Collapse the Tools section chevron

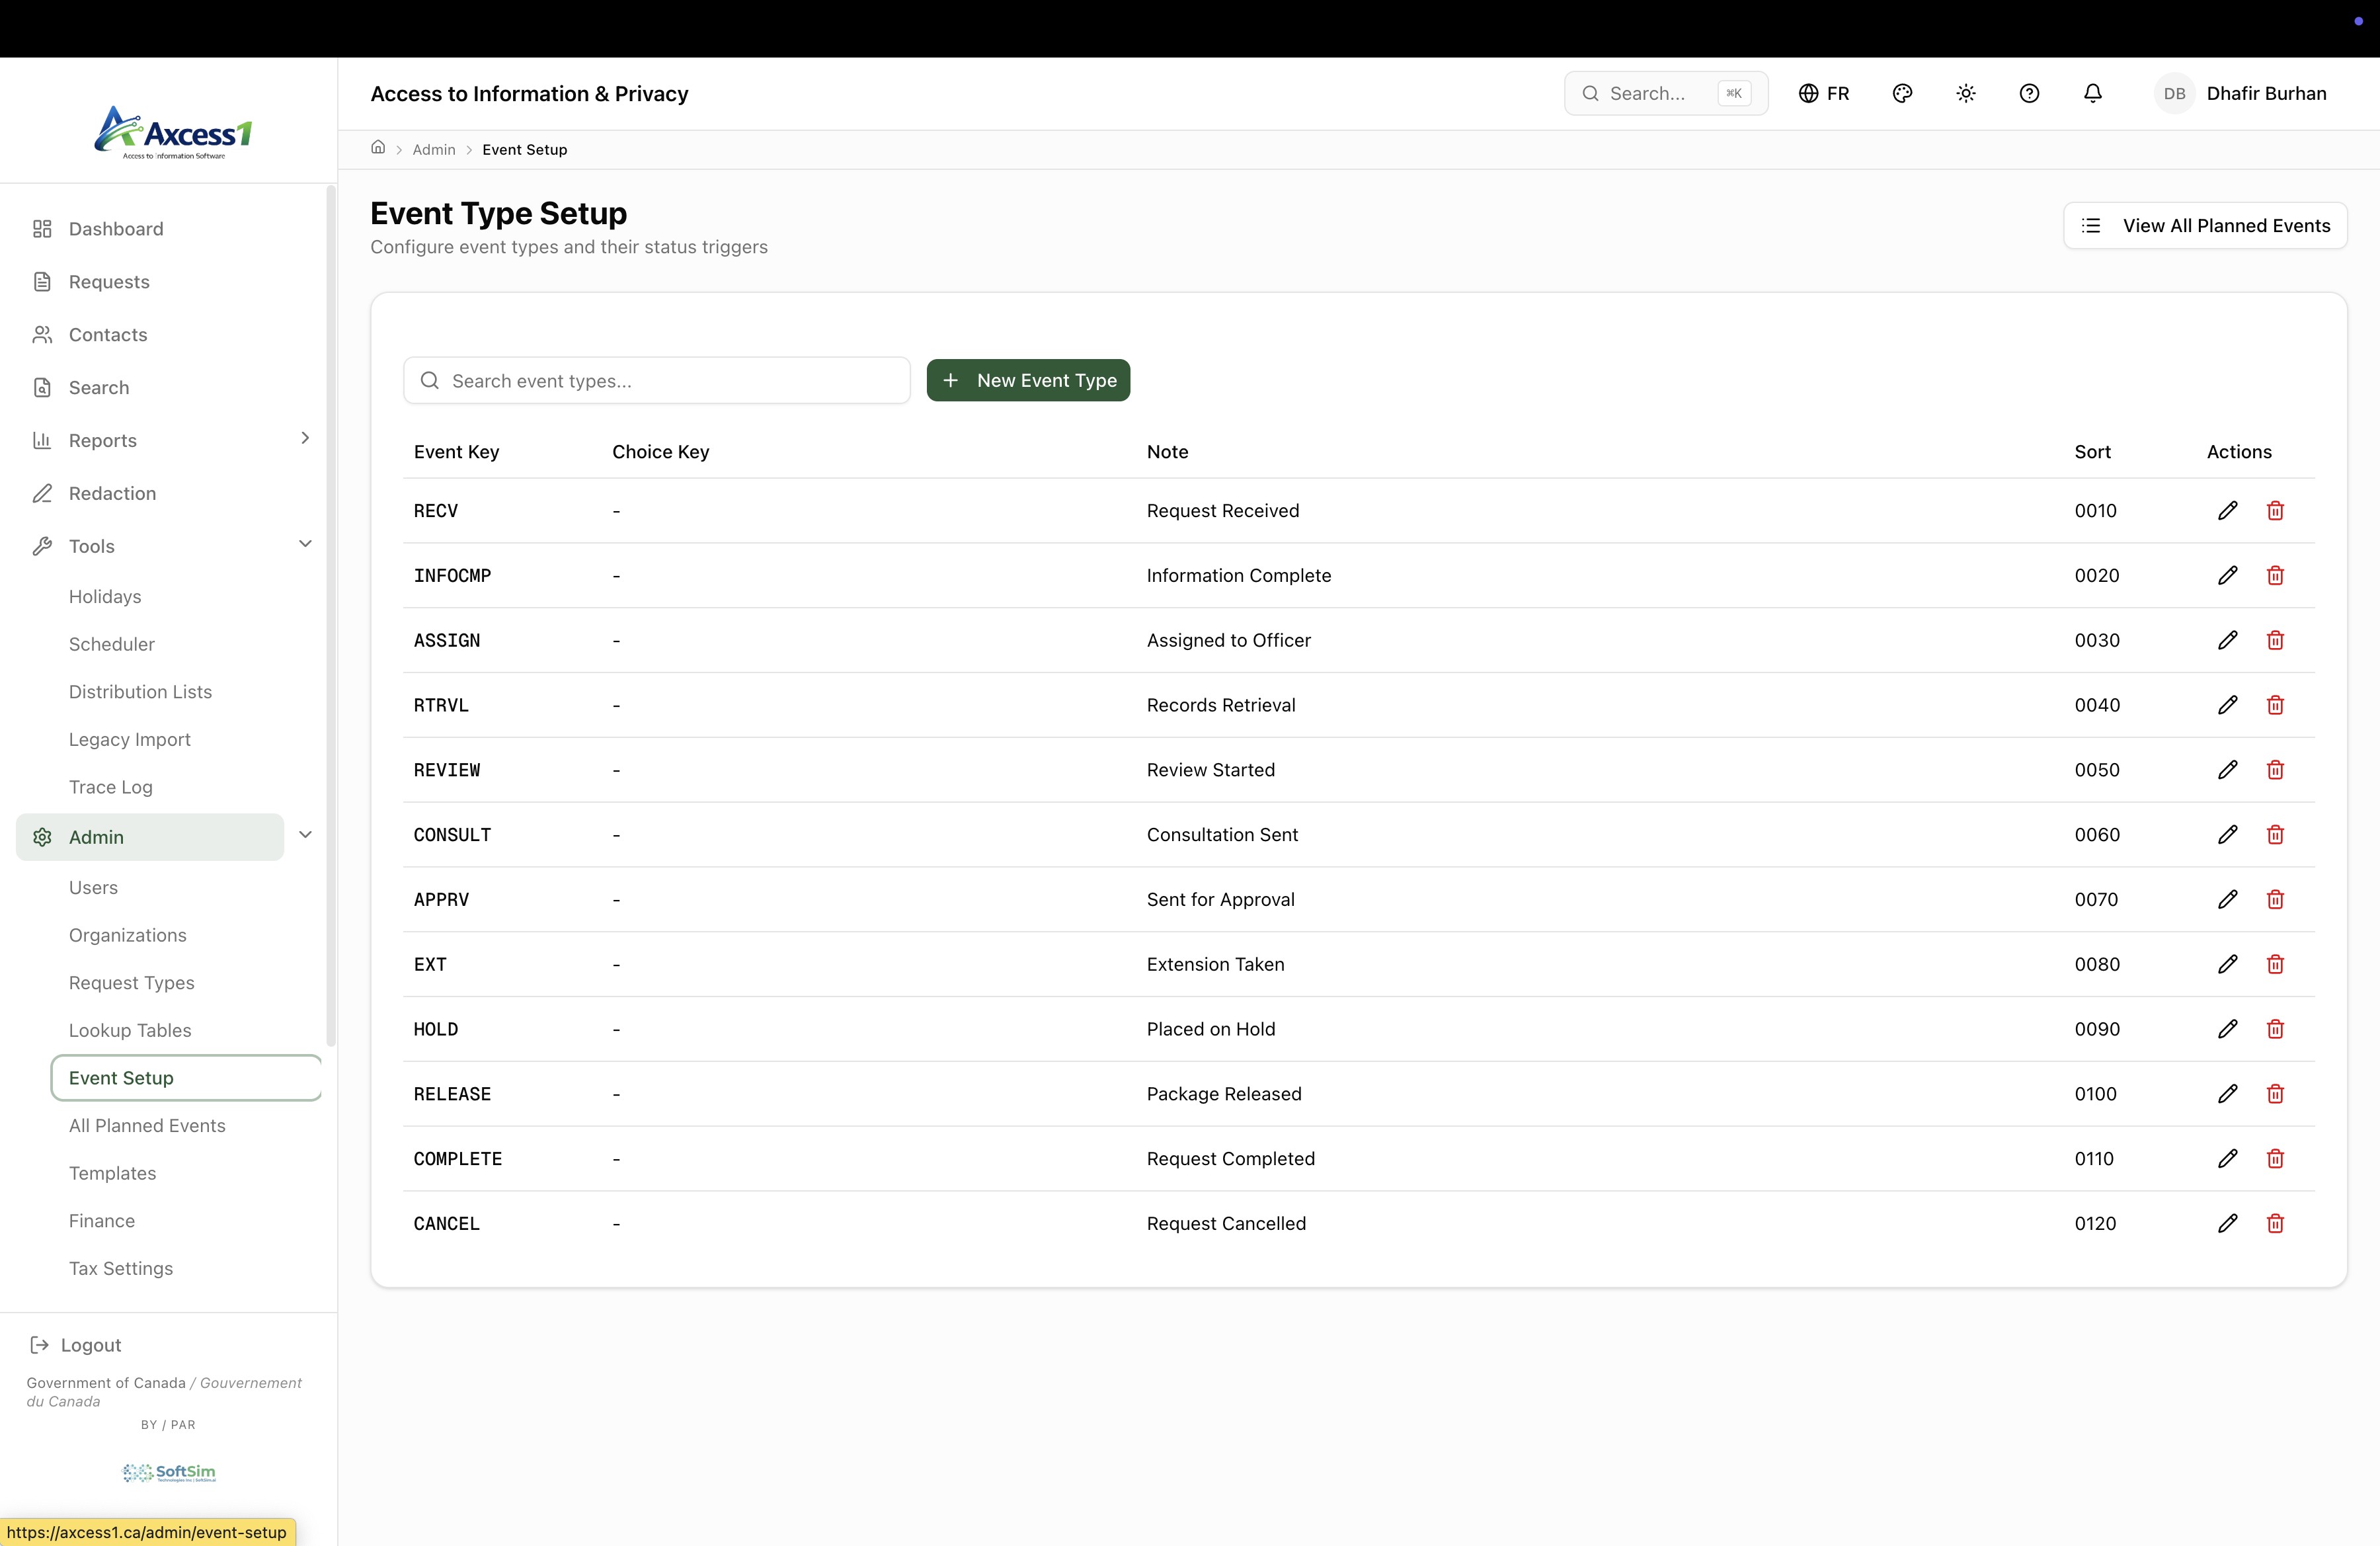pyautogui.click(x=305, y=544)
